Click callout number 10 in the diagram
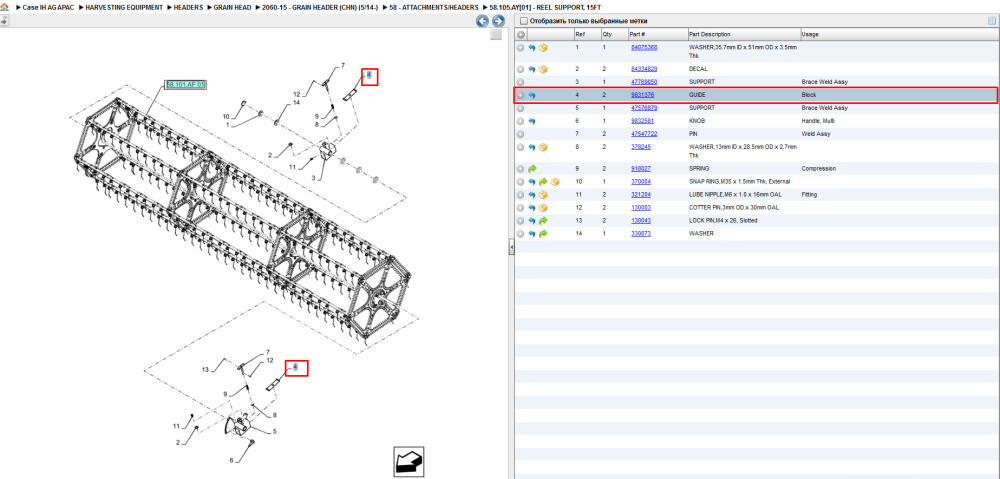The width and height of the screenshot is (1000, 479). click(225, 117)
